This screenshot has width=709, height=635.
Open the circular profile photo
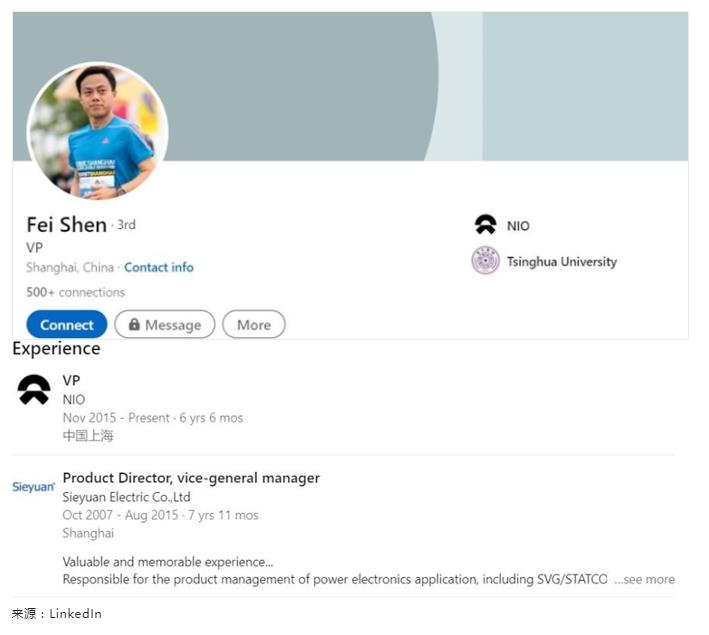pyautogui.click(x=97, y=132)
